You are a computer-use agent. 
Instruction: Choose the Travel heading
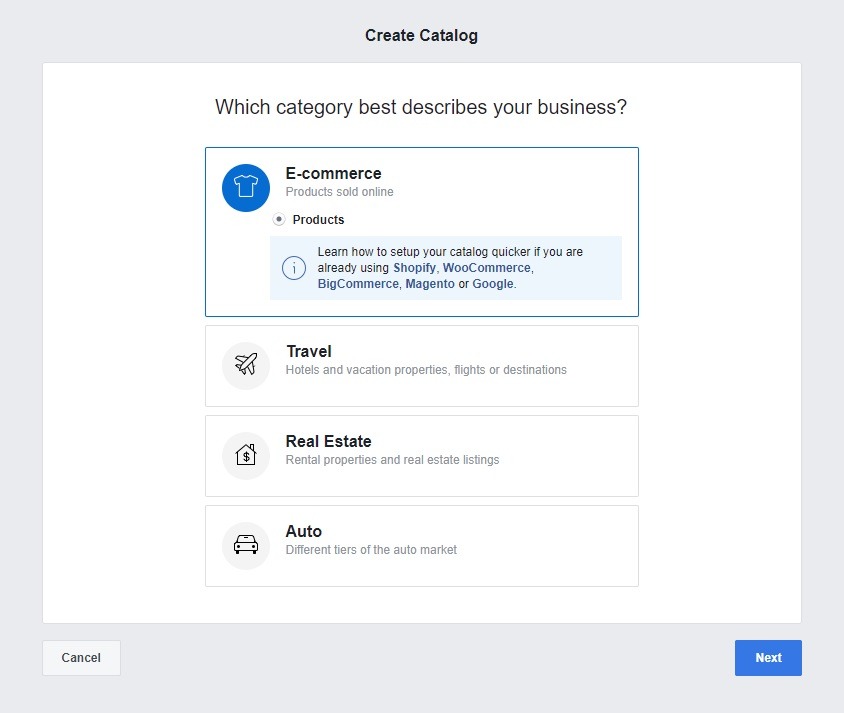click(309, 351)
